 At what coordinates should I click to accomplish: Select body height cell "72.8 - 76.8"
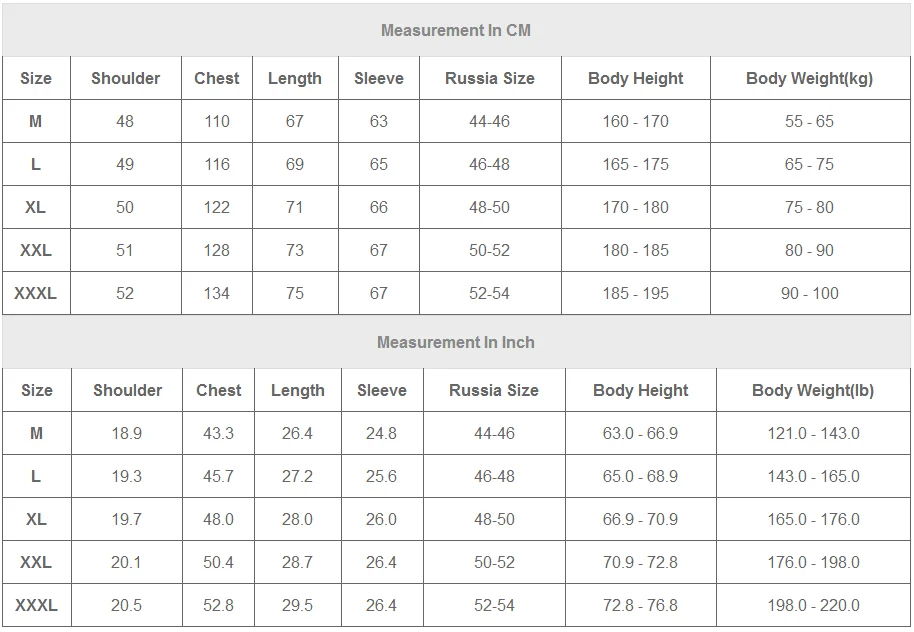click(640, 605)
